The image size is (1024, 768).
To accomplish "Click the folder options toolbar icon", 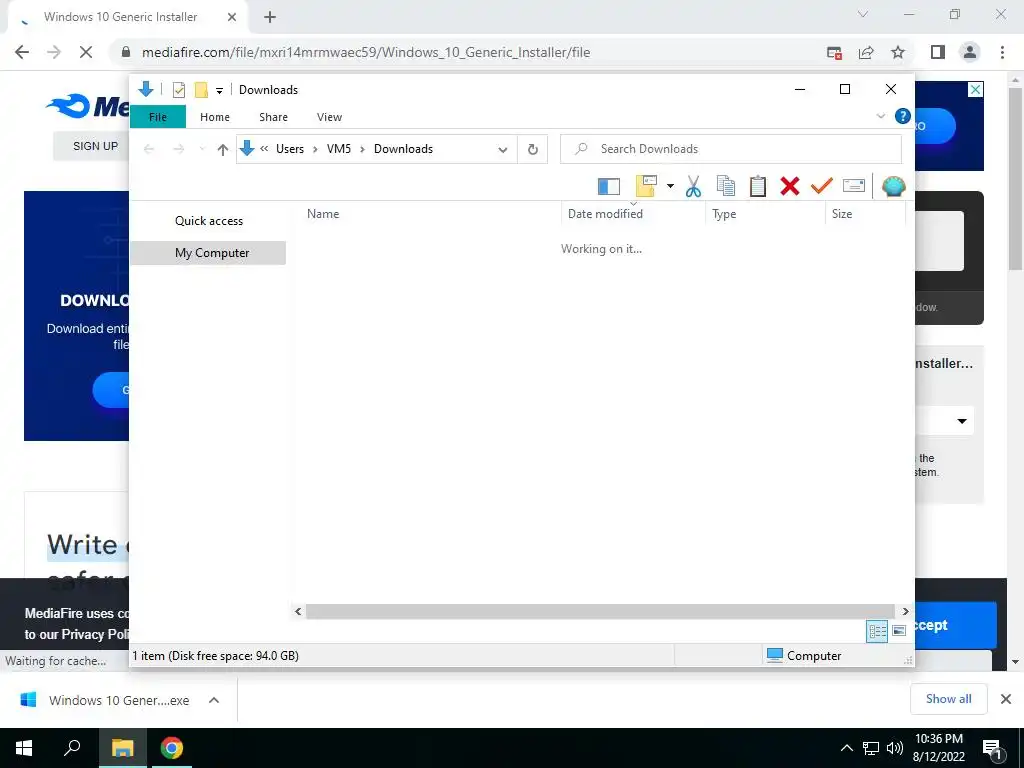I will [x=646, y=186].
